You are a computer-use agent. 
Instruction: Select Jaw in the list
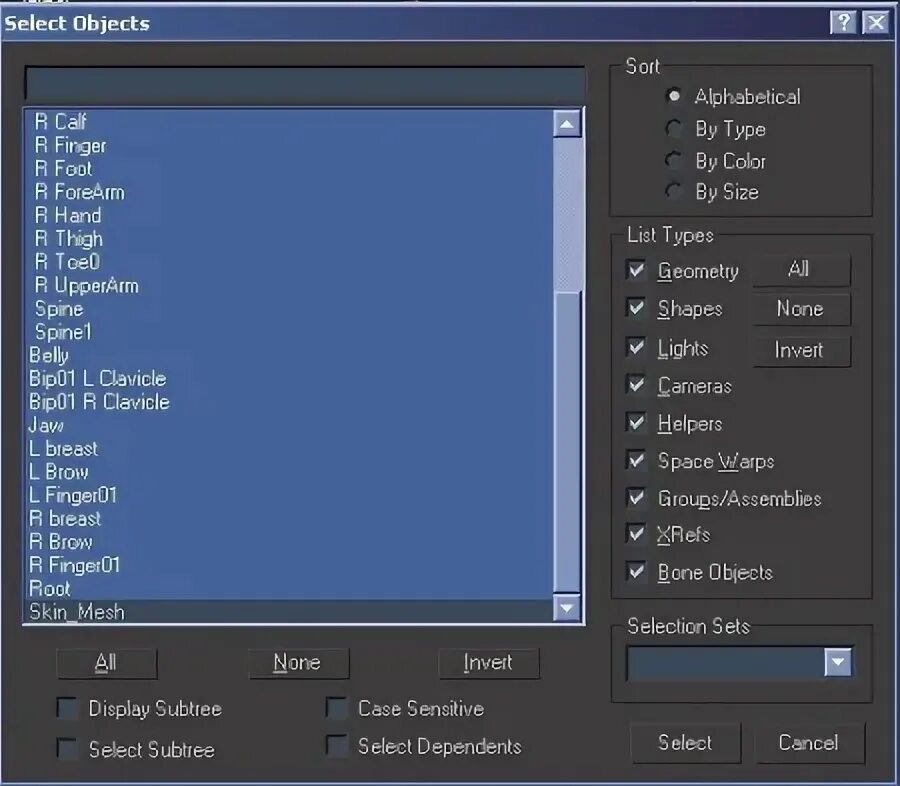pyautogui.click(x=289, y=425)
